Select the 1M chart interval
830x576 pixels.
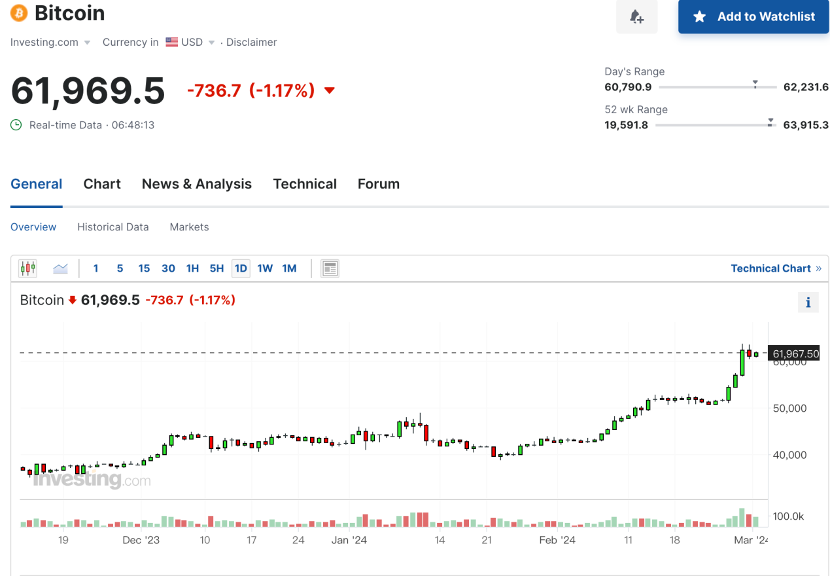coord(289,268)
